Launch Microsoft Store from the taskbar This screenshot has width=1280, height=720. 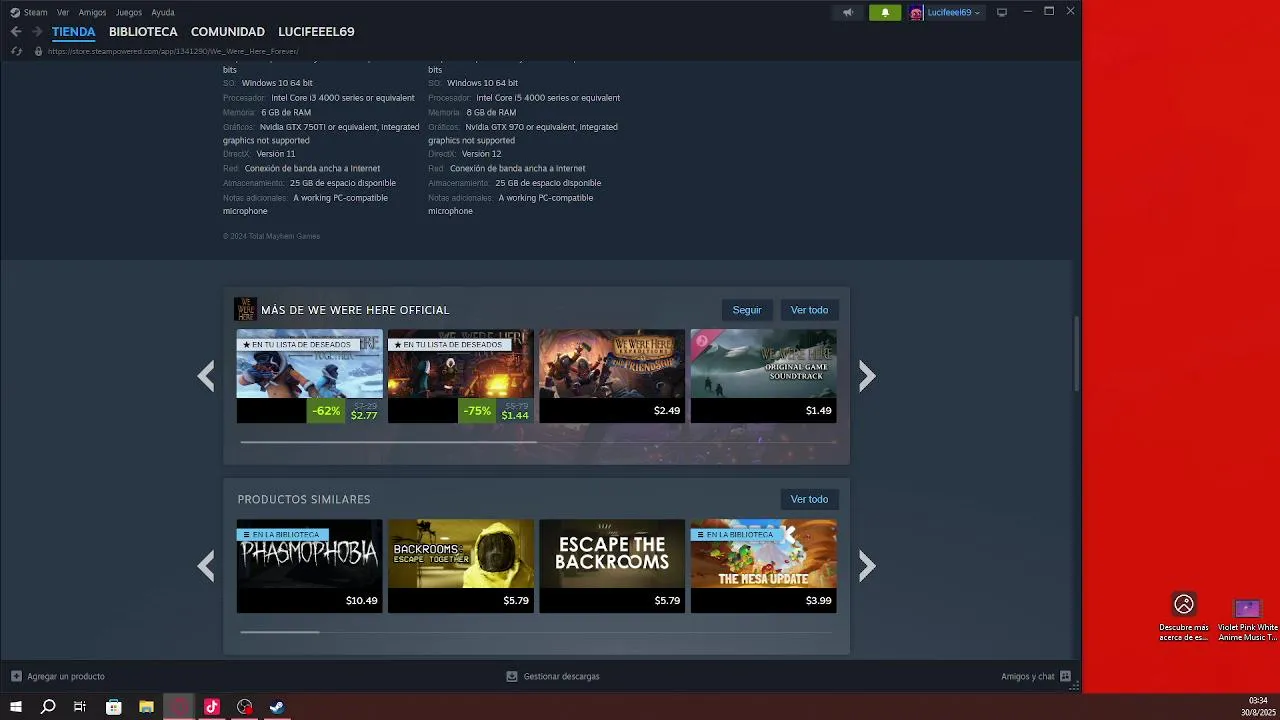[114, 707]
